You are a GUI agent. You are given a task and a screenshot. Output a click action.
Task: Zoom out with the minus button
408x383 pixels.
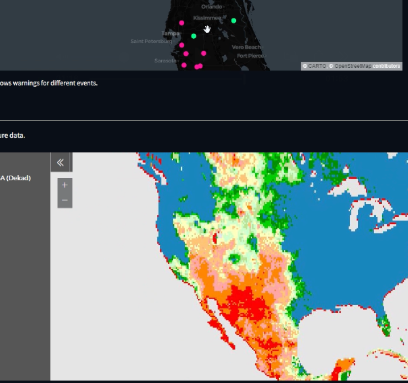point(65,200)
